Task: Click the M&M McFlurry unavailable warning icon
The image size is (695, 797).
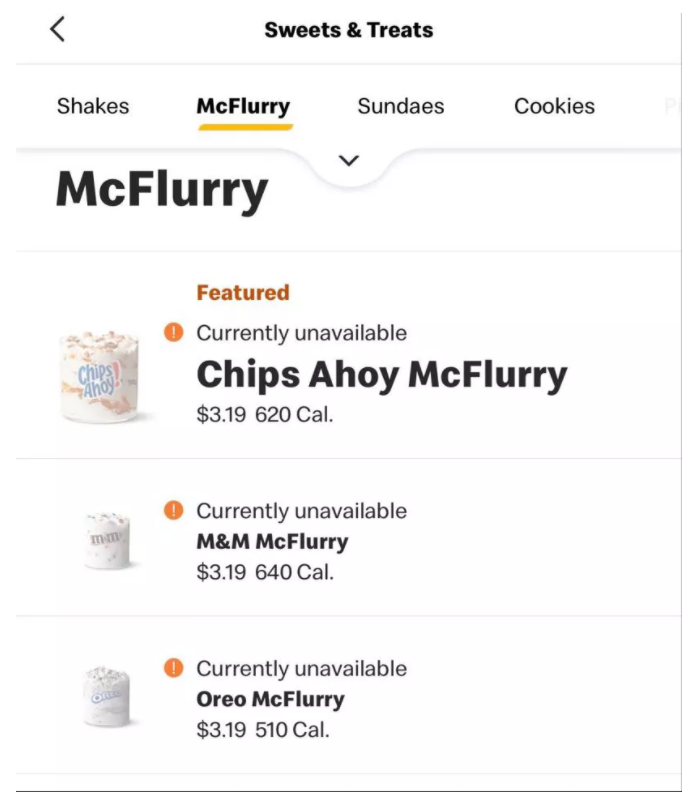Action: point(173,510)
